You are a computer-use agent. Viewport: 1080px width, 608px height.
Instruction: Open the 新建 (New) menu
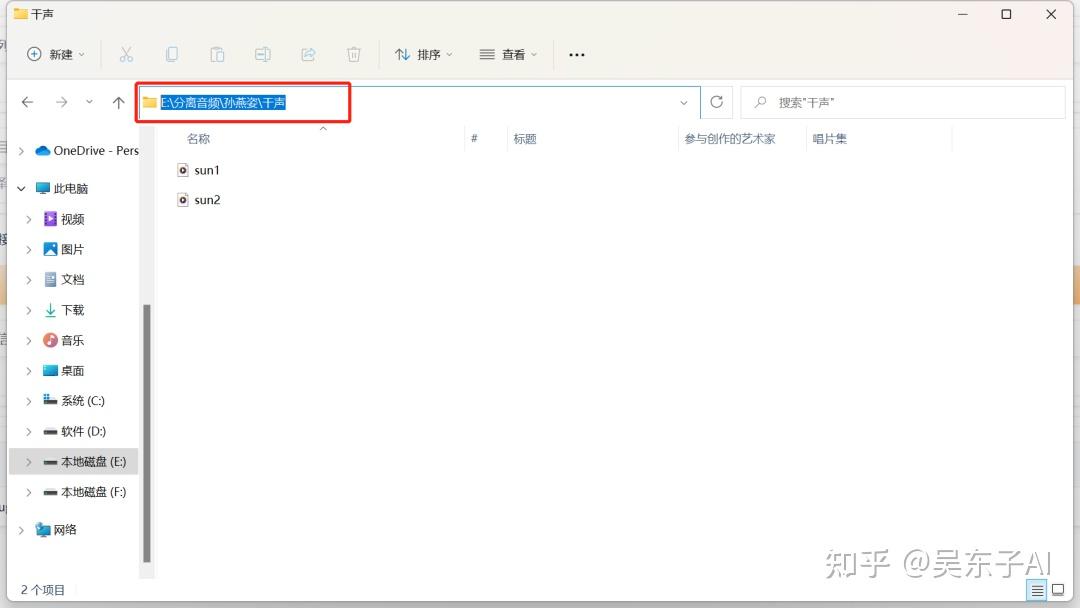pyautogui.click(x=56, y=54)
